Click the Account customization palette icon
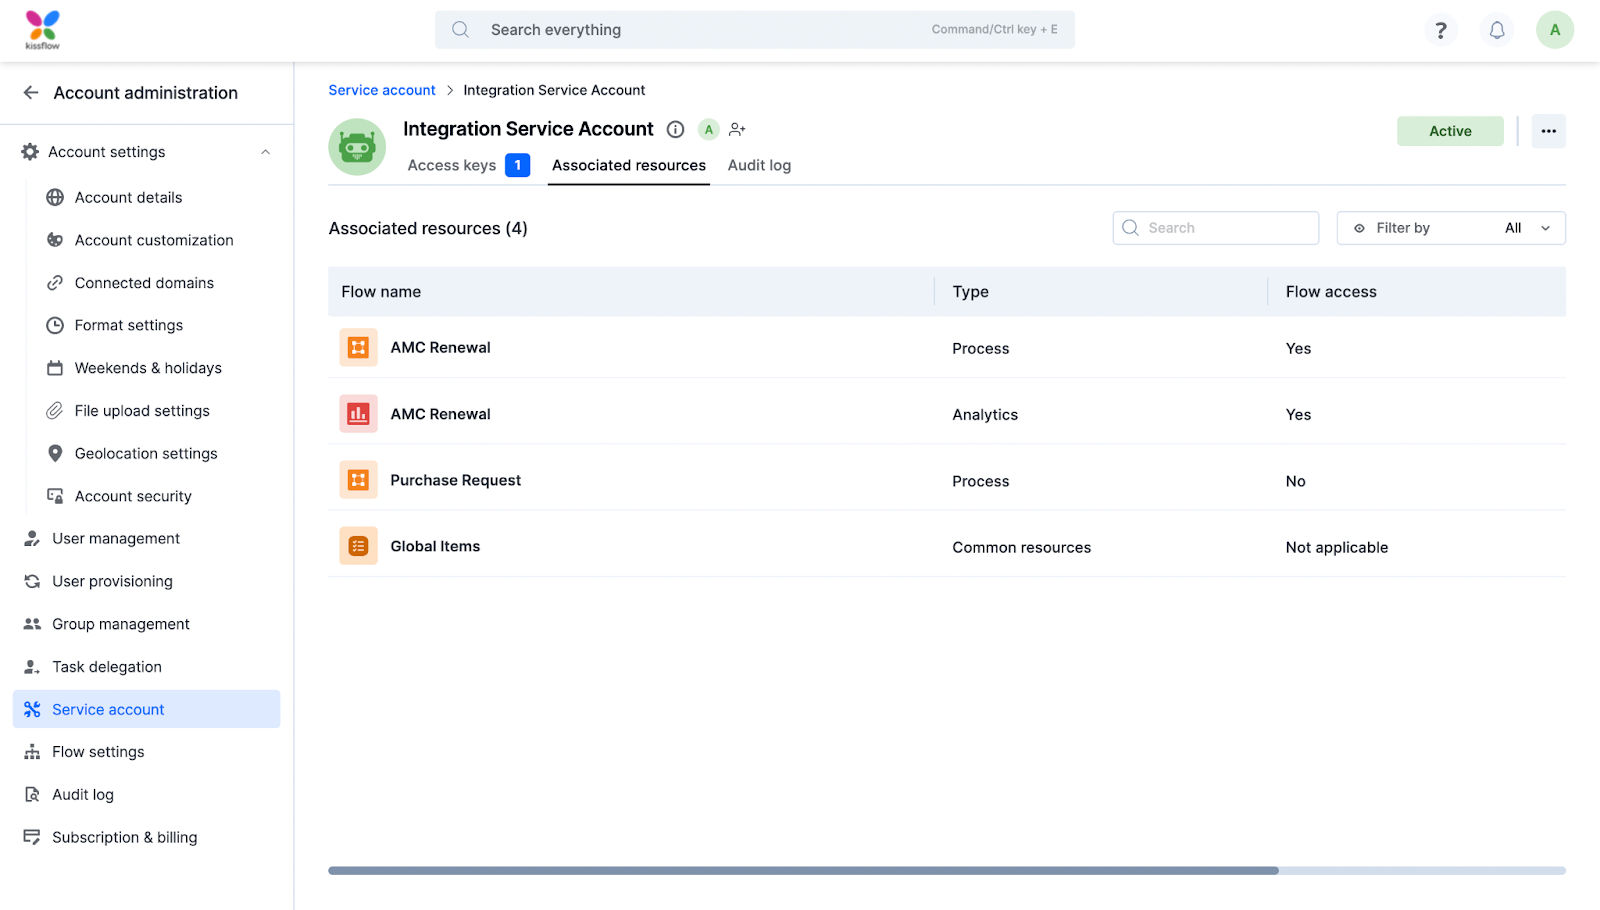The width and height of the screenshot is (1600, 910). tap(55, 240)
